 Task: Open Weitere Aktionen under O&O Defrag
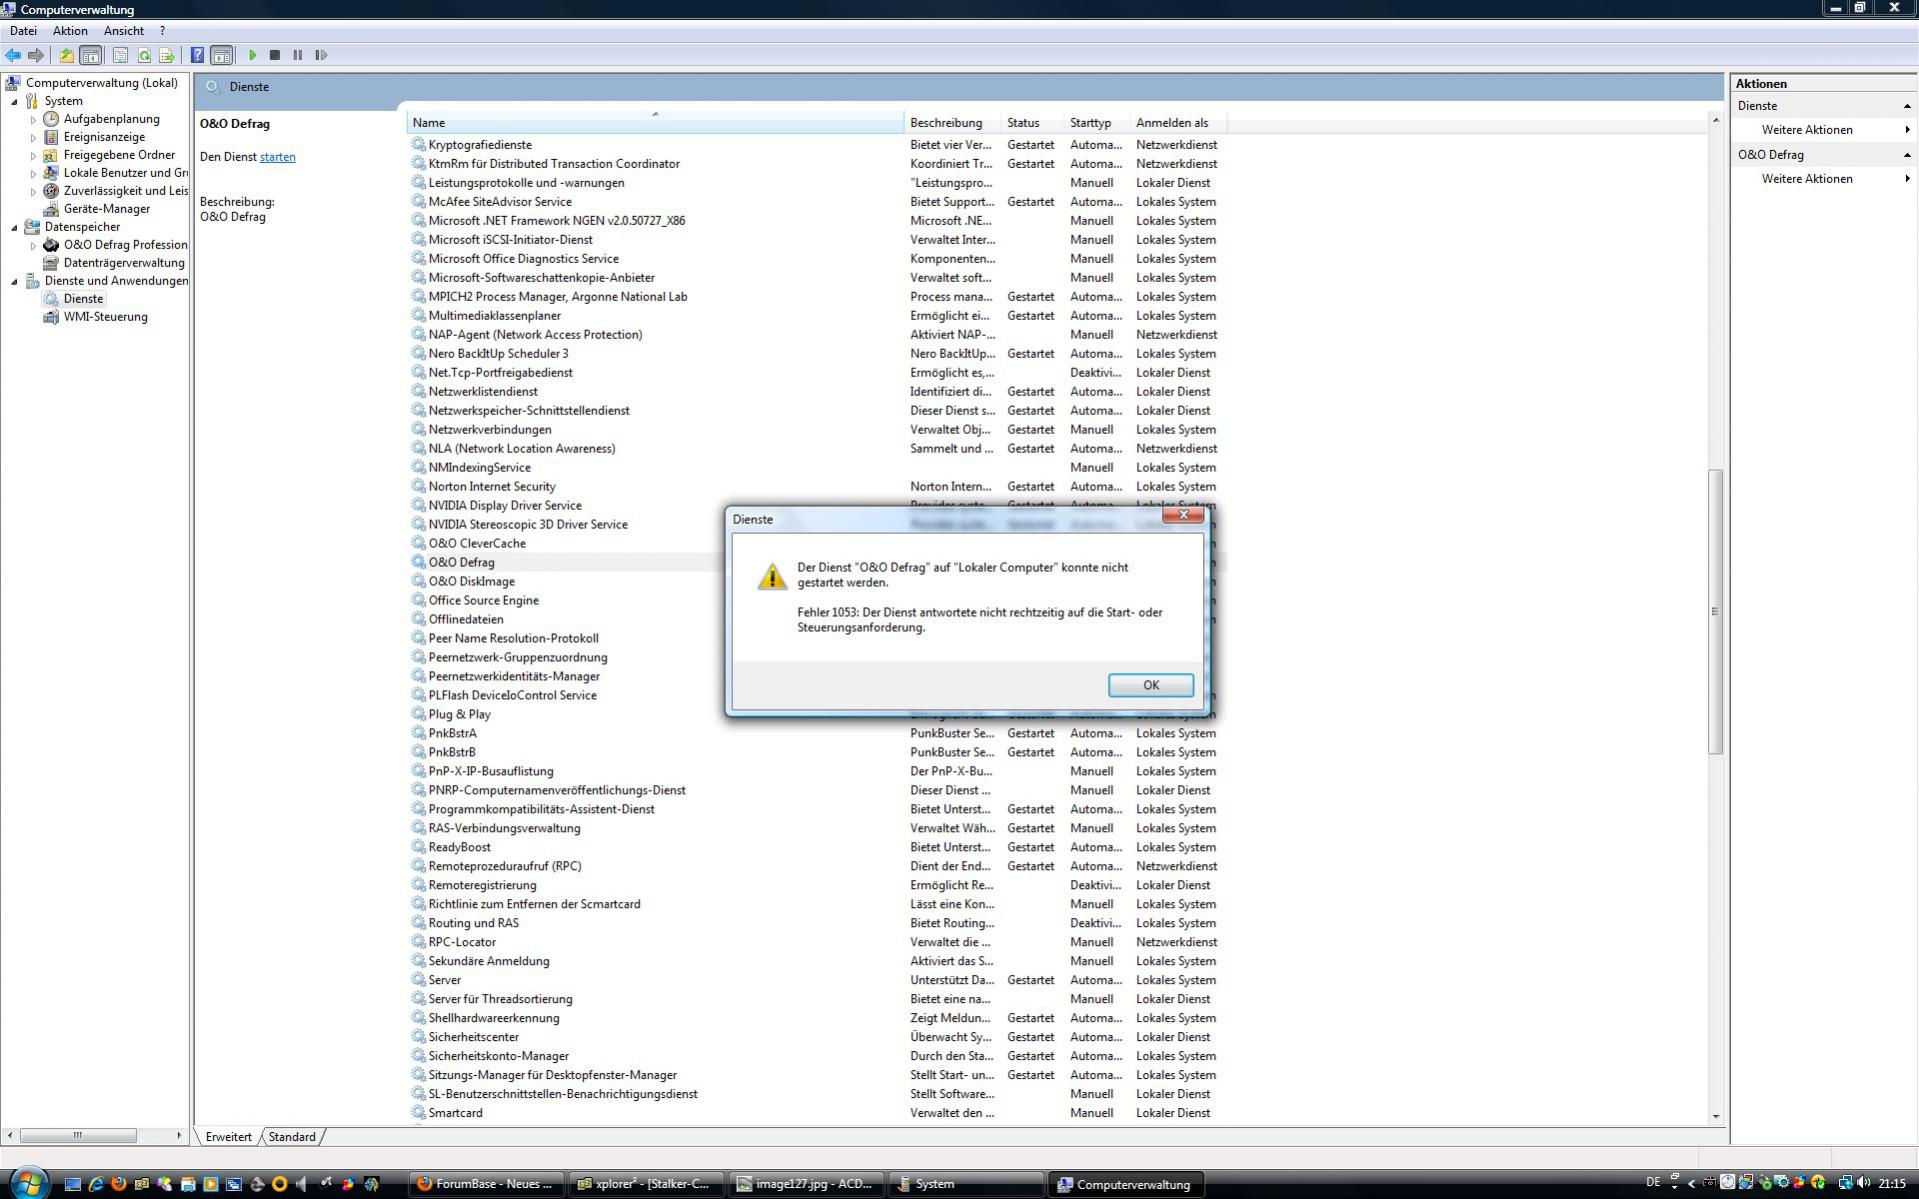1807,179
